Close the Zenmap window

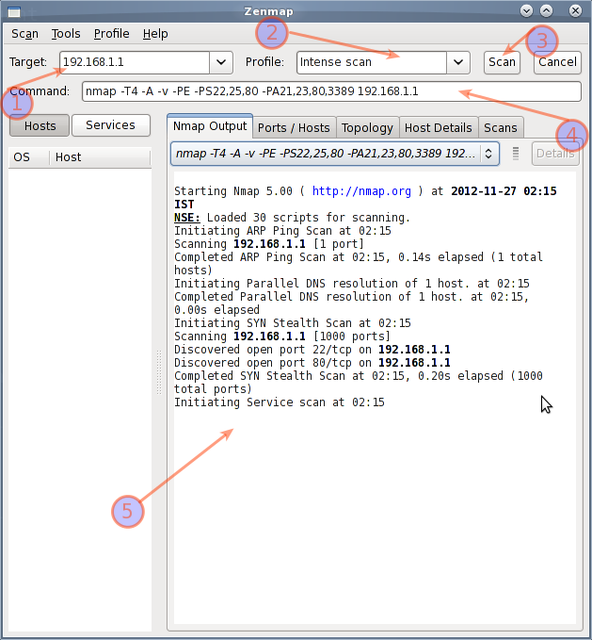click(x=576, y=11)
